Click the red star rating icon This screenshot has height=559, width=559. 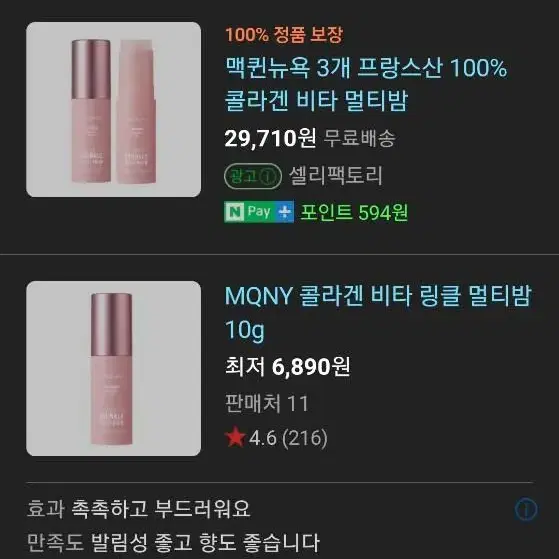click(235, 438)
